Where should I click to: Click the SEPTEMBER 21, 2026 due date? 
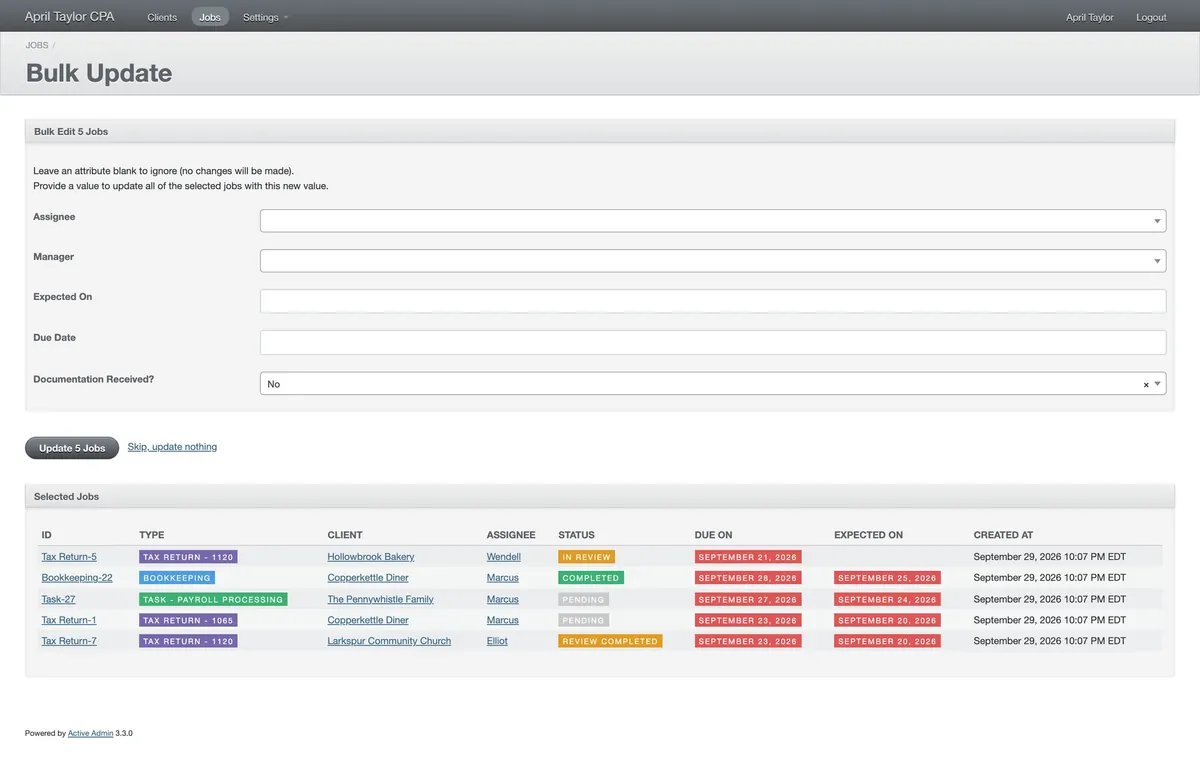click(748, 557)
